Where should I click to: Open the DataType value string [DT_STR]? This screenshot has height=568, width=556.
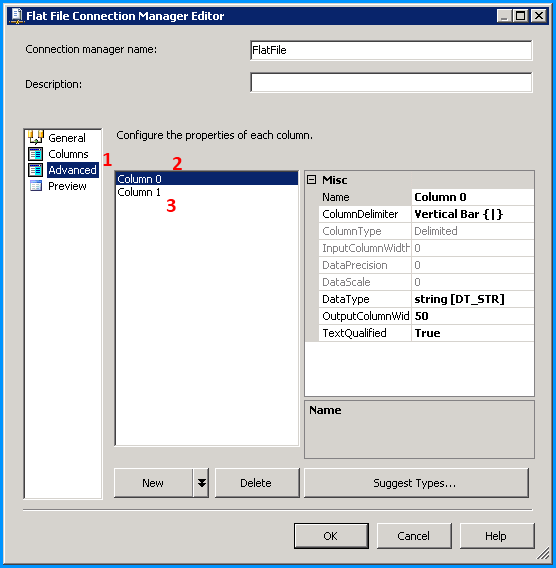click(472, 299)
